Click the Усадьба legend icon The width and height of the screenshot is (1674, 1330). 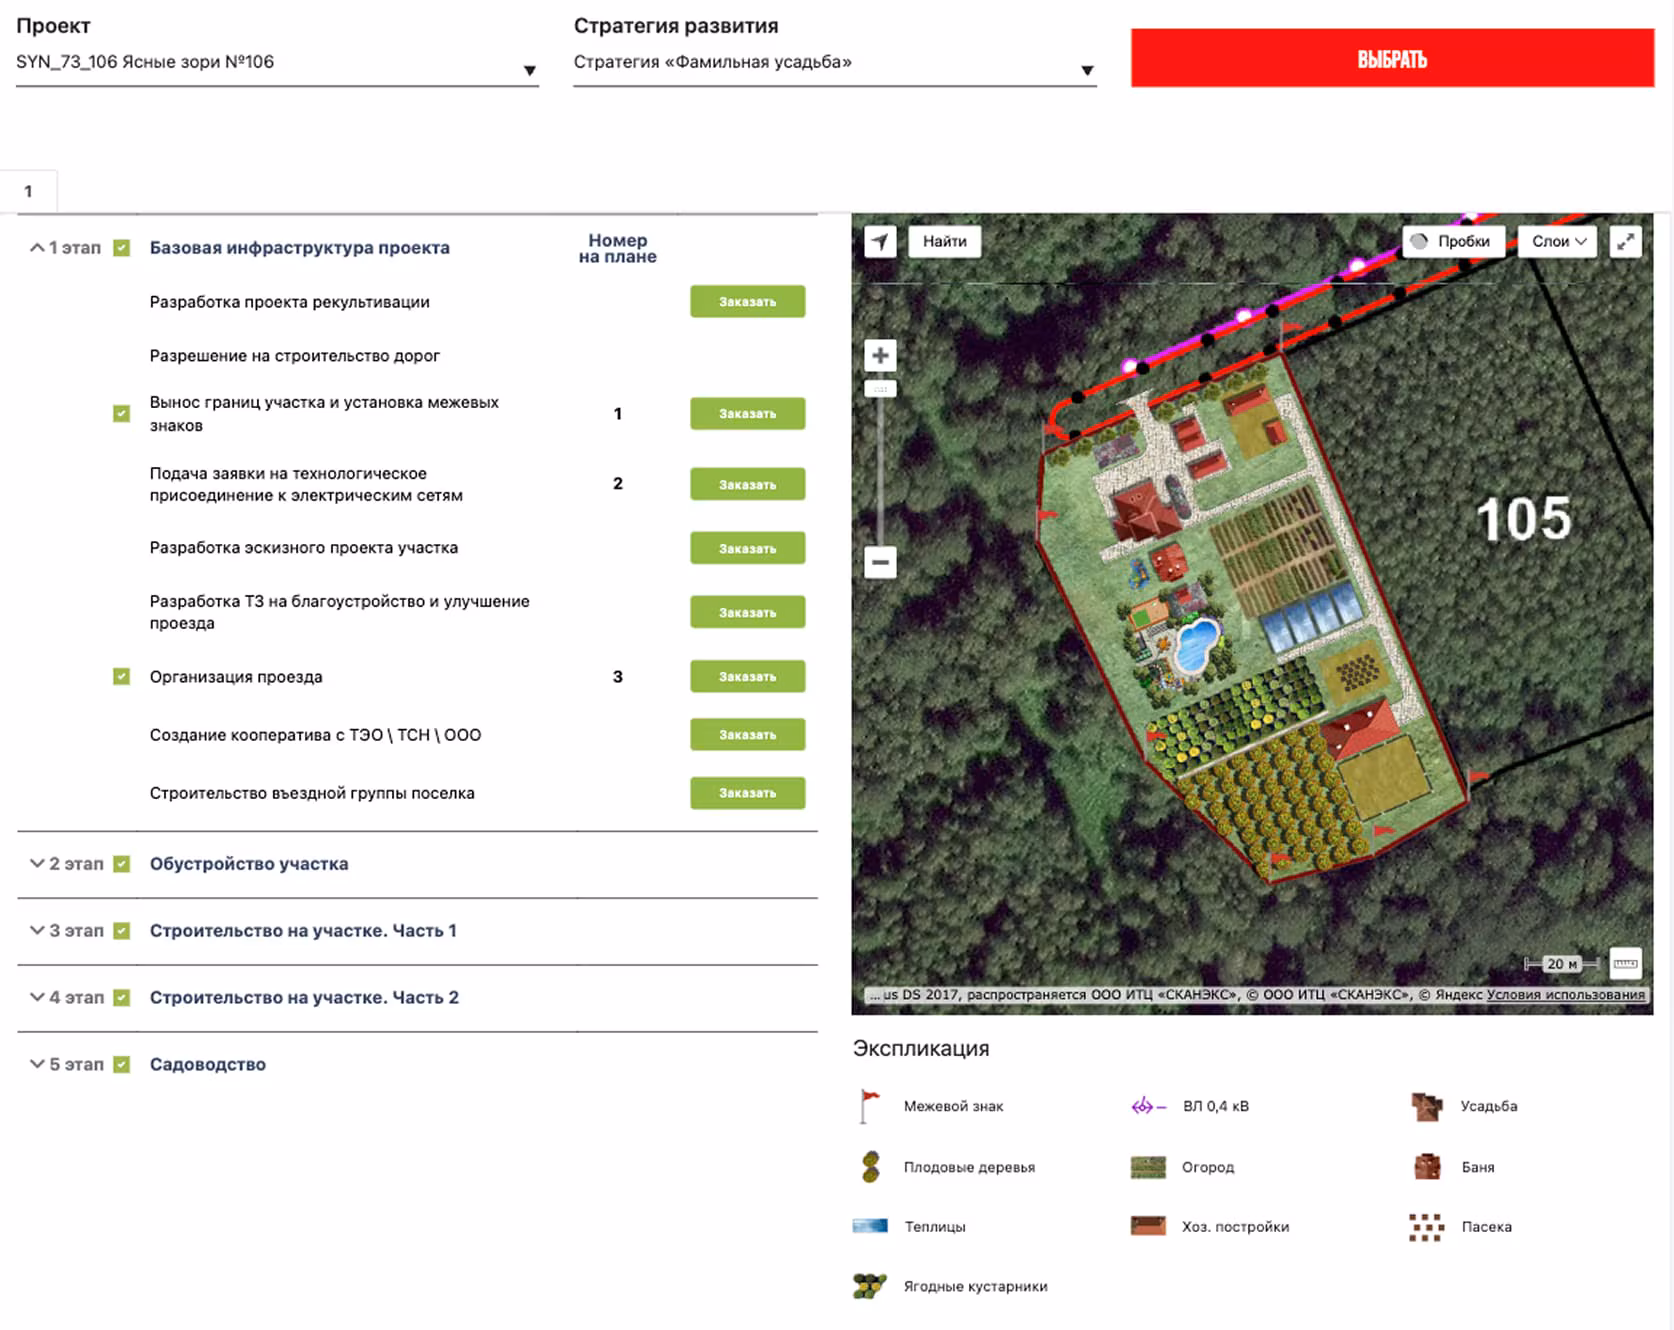point(1427,1106)
